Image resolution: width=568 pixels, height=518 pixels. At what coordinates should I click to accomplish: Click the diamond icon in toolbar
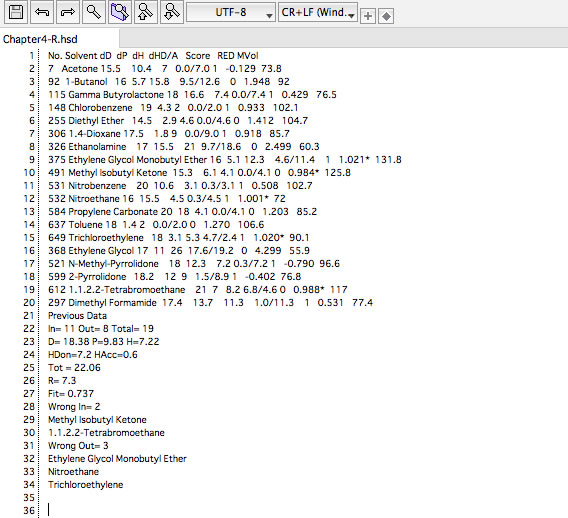pos(386,16)
